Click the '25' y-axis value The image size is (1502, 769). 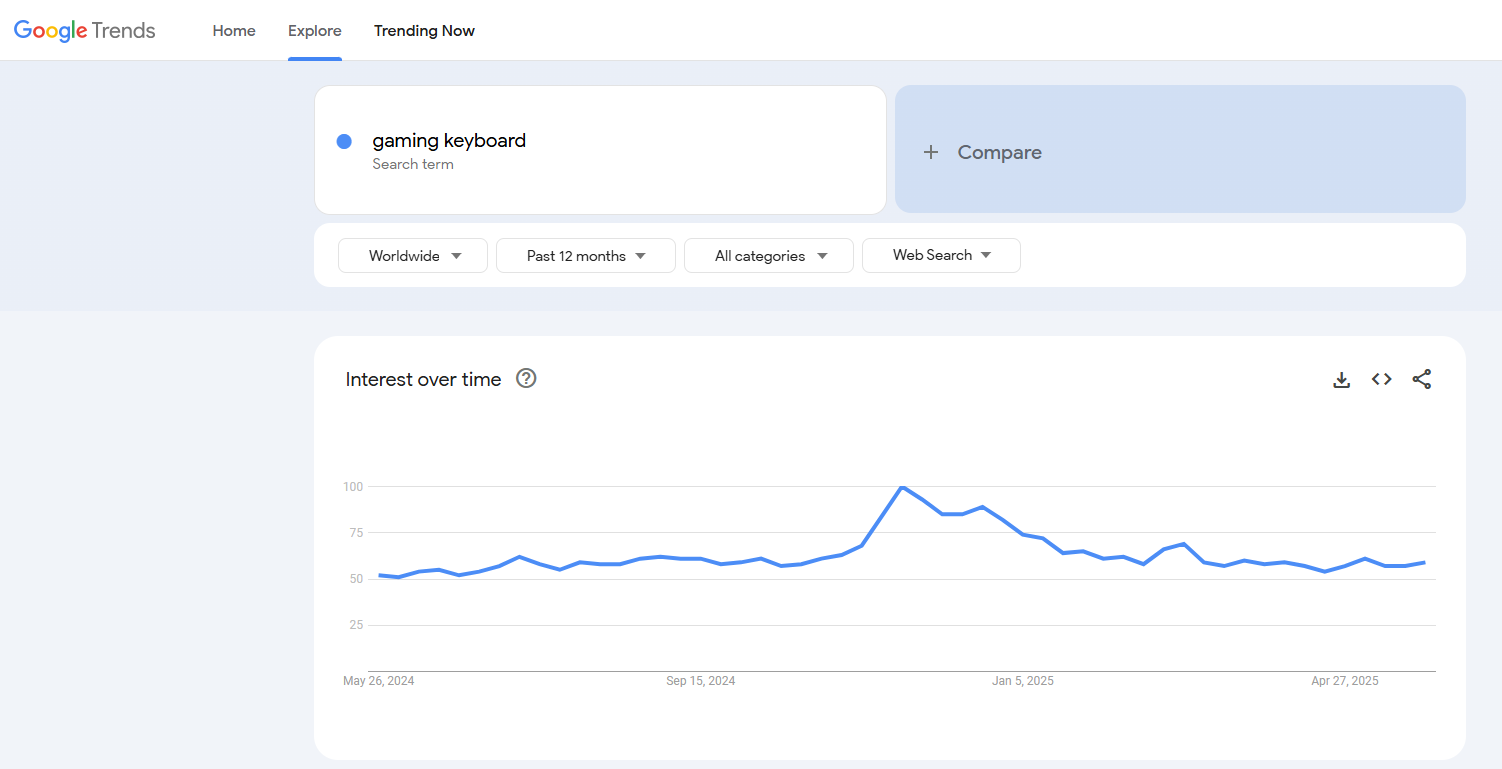[x=355, y=625]
